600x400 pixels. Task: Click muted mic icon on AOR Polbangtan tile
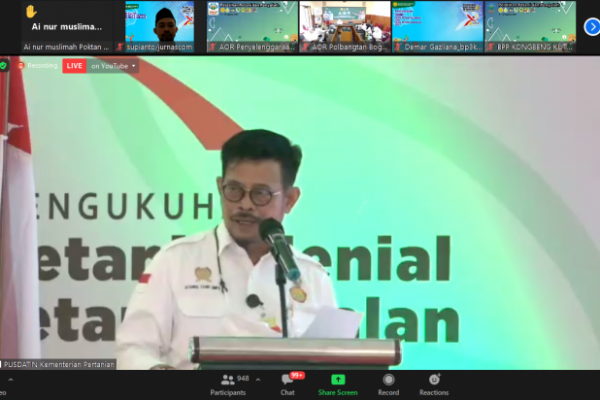pos(305,47)
